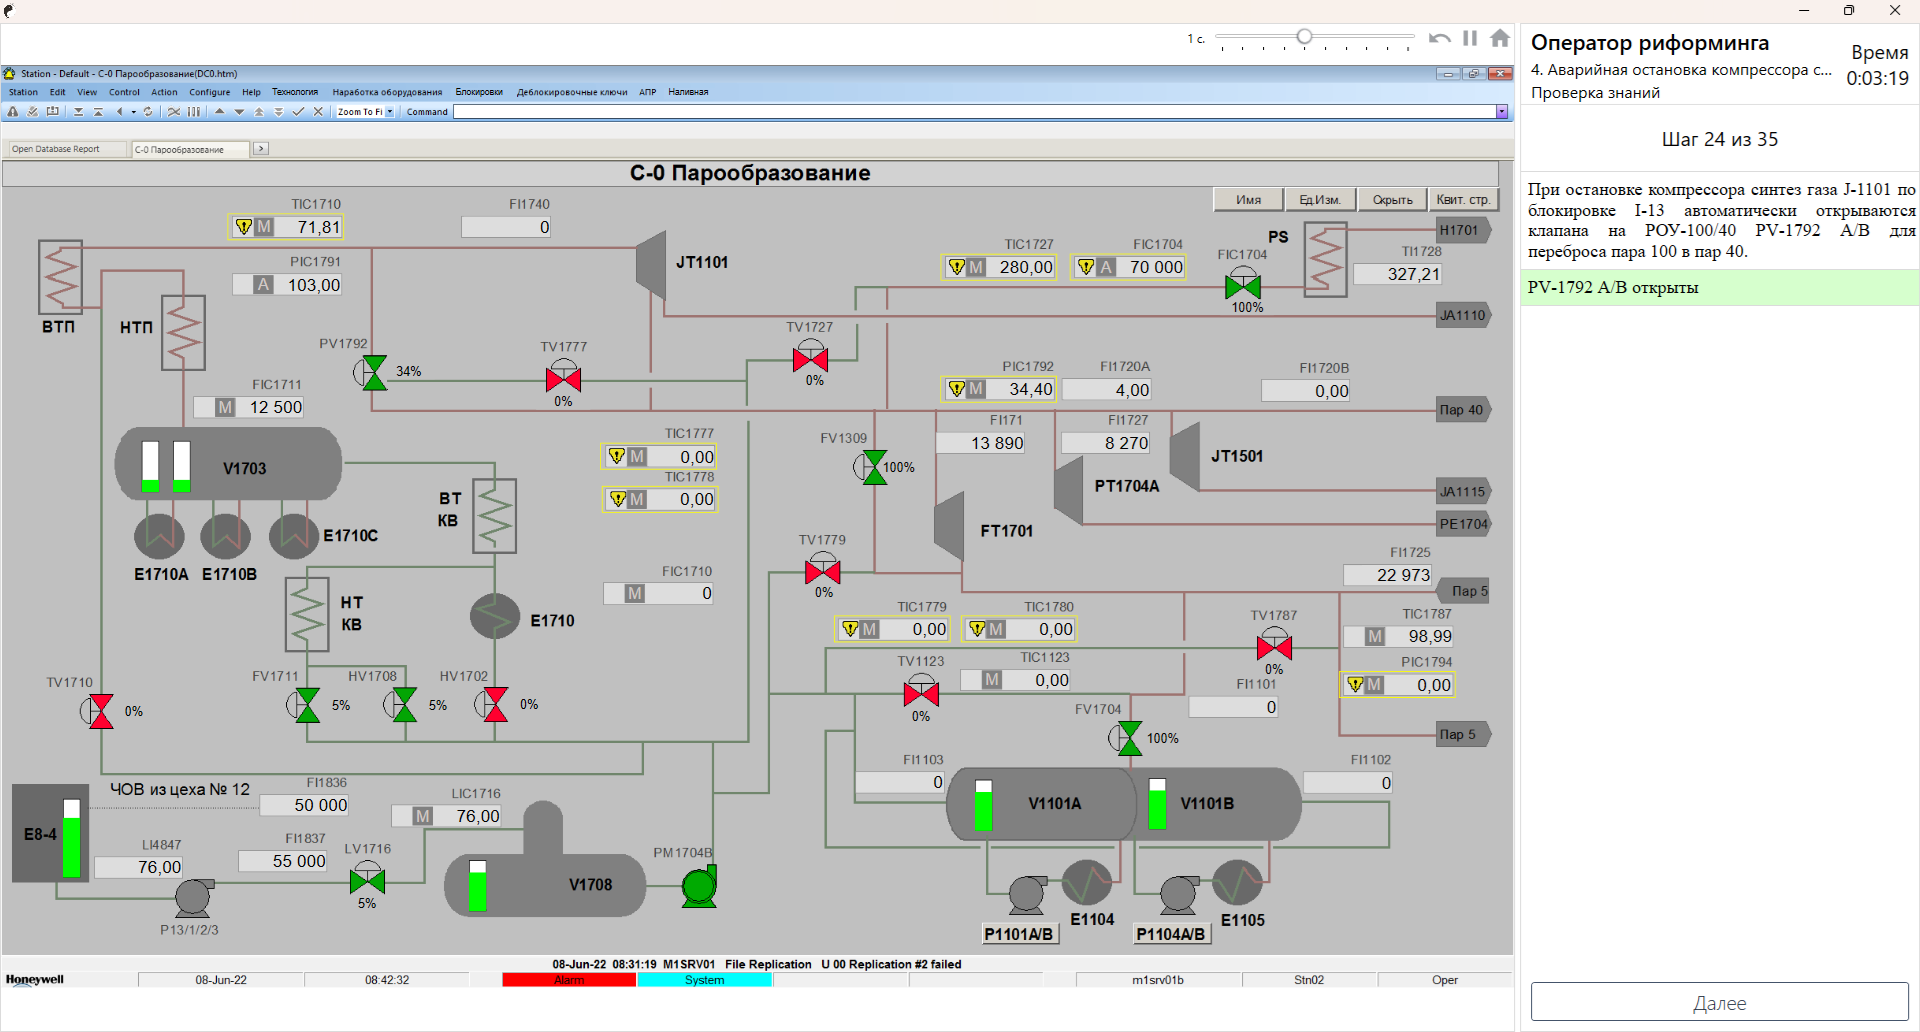Click the cyan System status indicator
The width and height of the screenshot is (1920, 1032).
[x=704, y=980]
